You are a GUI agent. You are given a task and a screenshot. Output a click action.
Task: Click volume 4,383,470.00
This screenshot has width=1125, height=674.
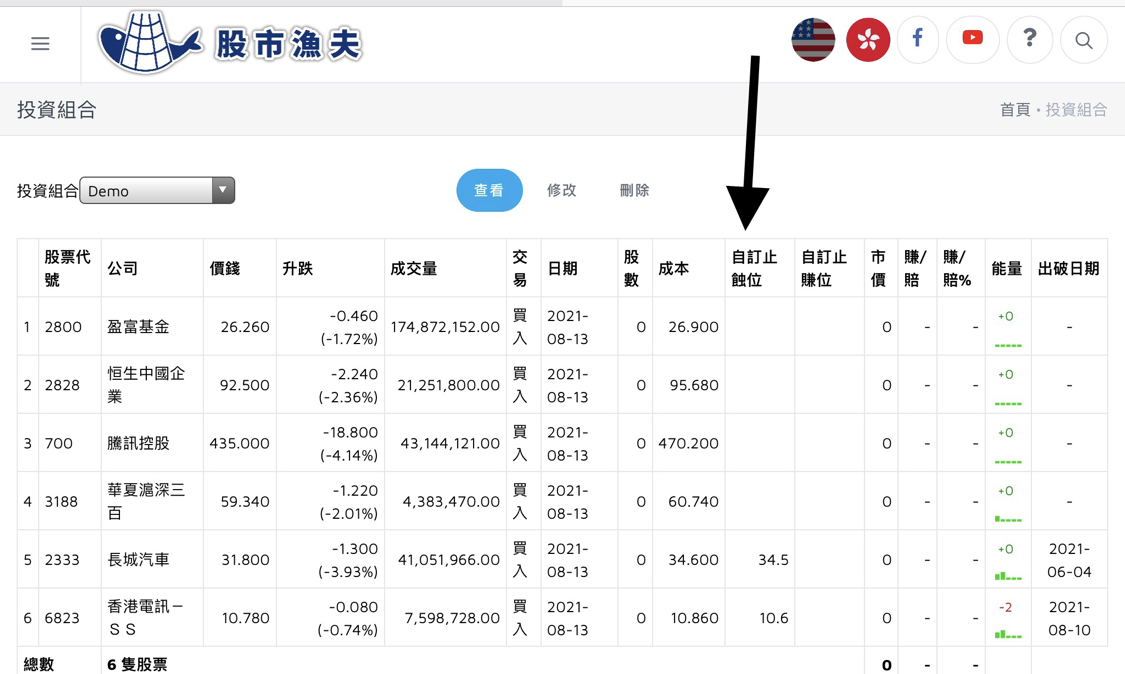[x=451, y=501]
